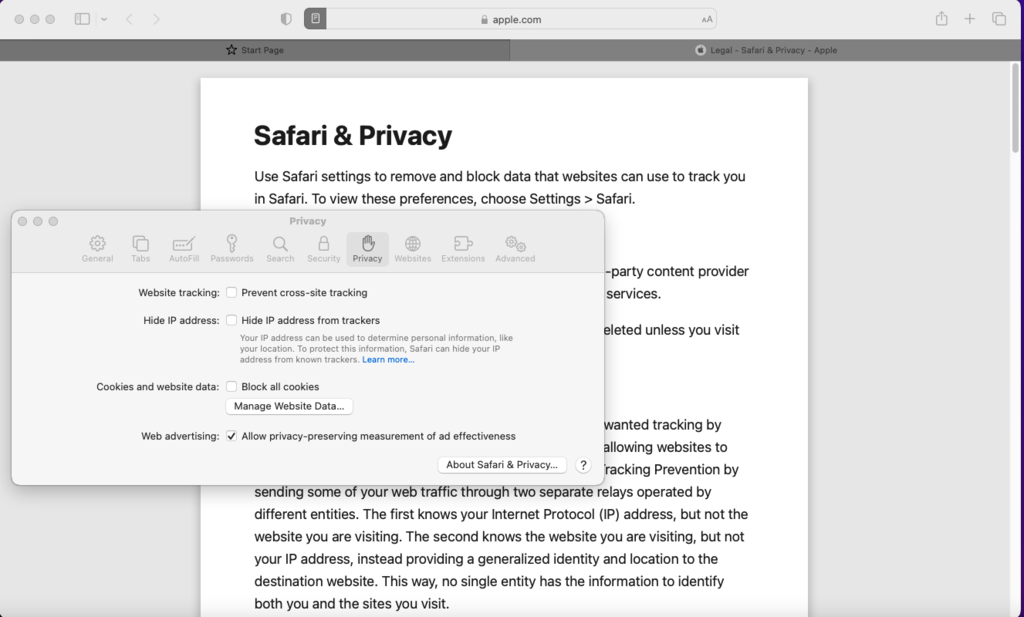
Task: Open help with the question mark button
Action: tap(583, 465)
